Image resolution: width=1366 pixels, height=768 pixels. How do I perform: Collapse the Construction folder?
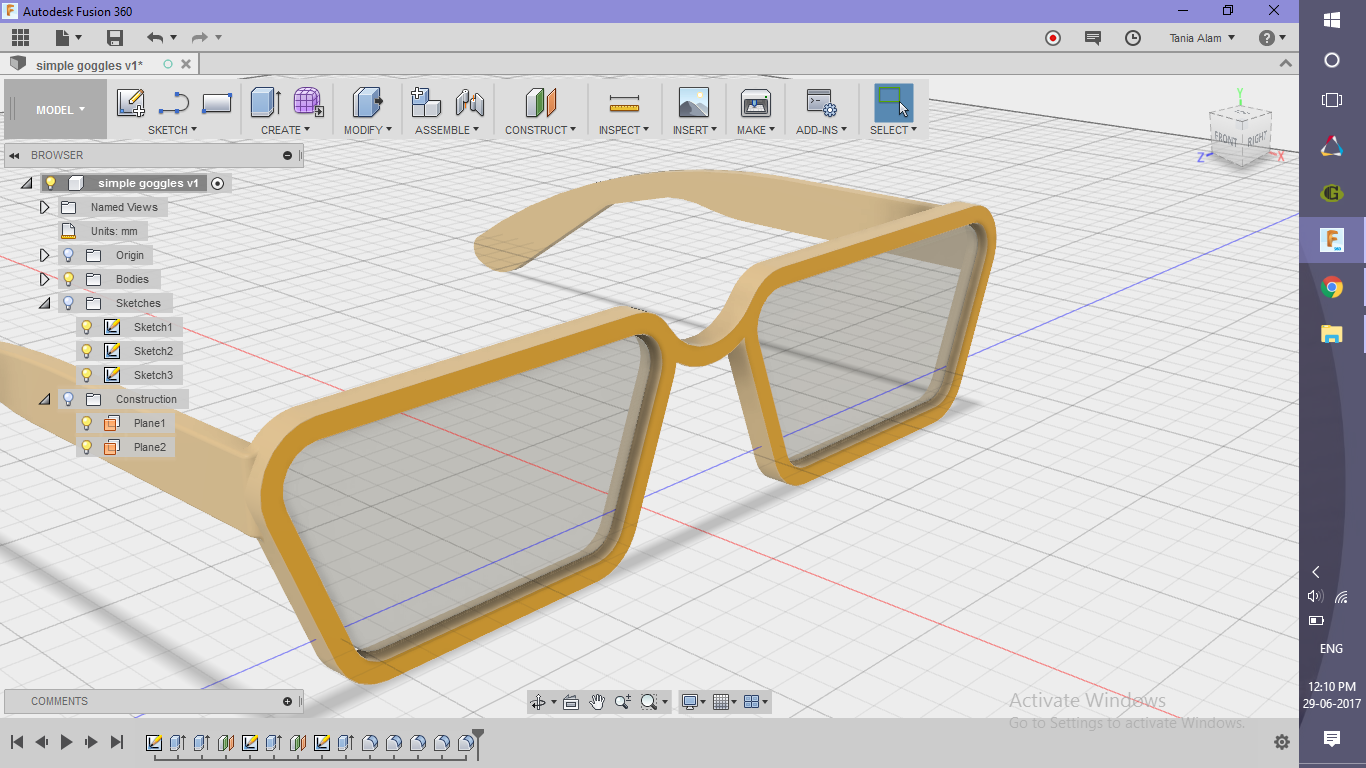[x=44, y=399]
